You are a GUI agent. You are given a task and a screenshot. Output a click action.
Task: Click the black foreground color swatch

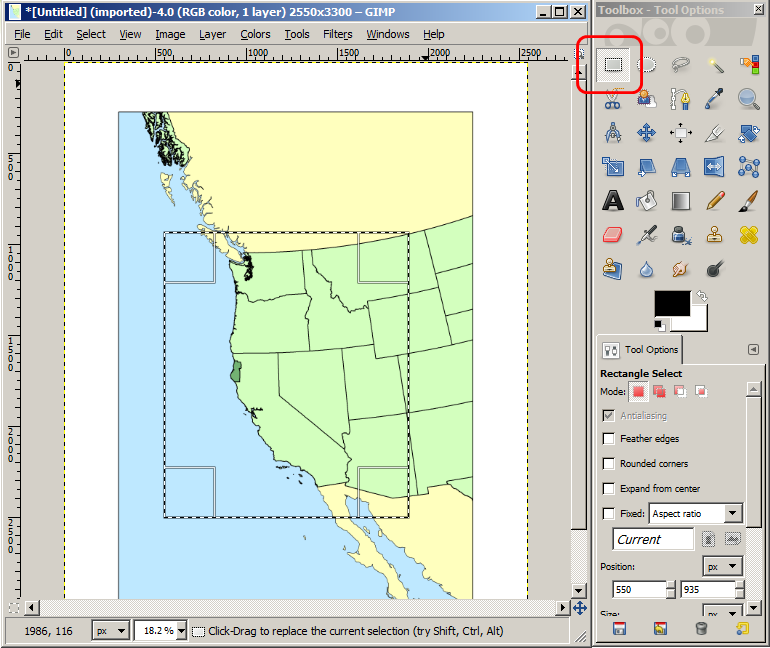click(x=670, y=304)
